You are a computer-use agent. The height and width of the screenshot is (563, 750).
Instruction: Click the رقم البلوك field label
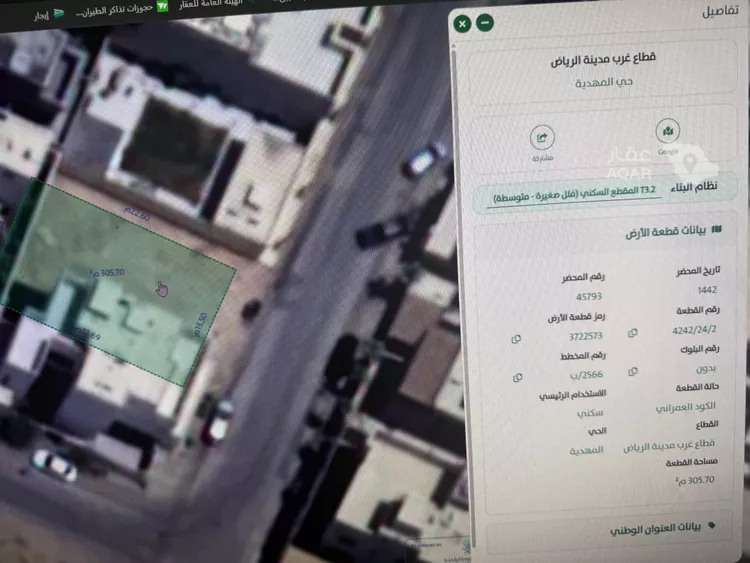point(699,349)
